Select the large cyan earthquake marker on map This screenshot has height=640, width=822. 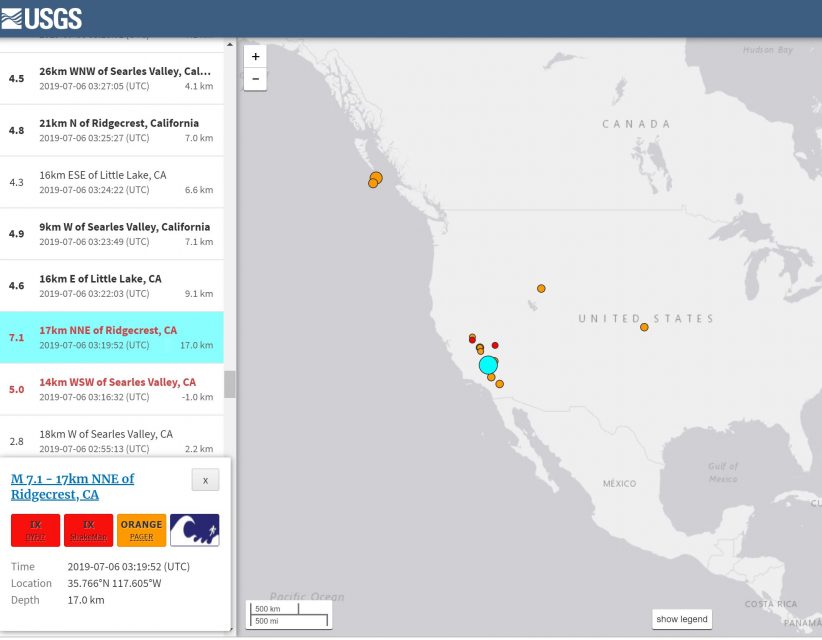click(x=488, y=365)
